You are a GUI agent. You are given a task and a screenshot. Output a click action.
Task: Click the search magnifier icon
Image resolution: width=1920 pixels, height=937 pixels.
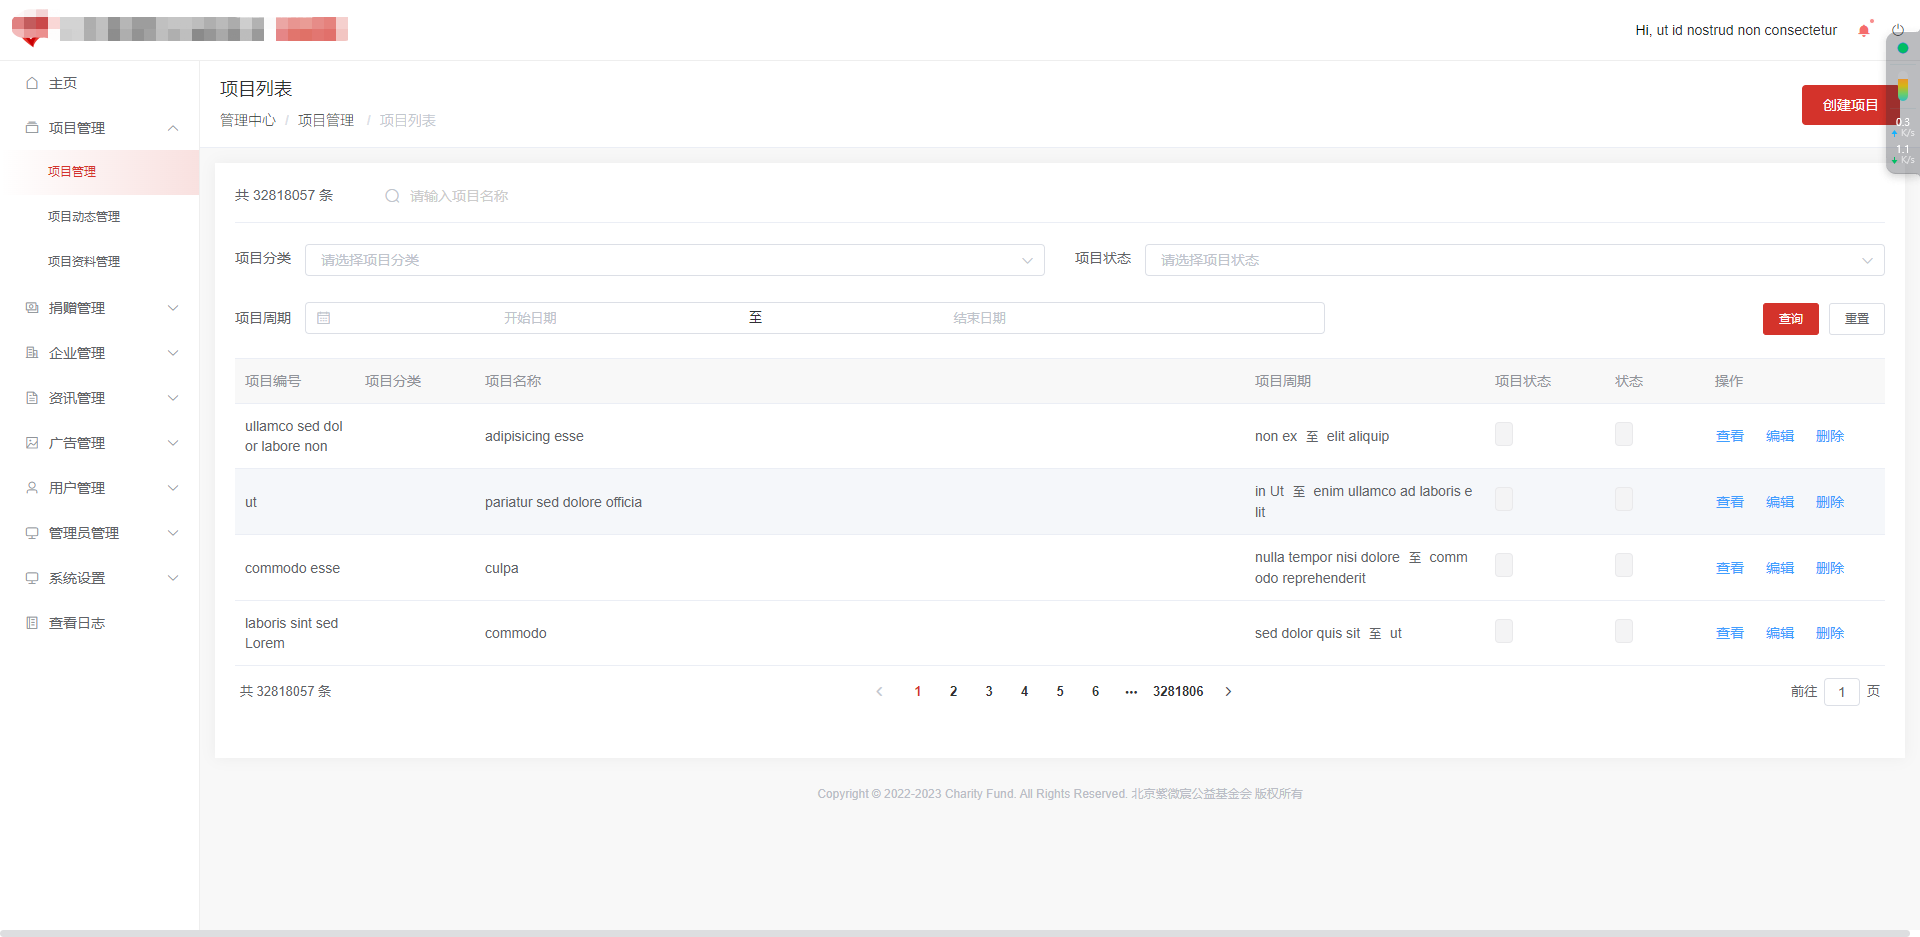392,196
